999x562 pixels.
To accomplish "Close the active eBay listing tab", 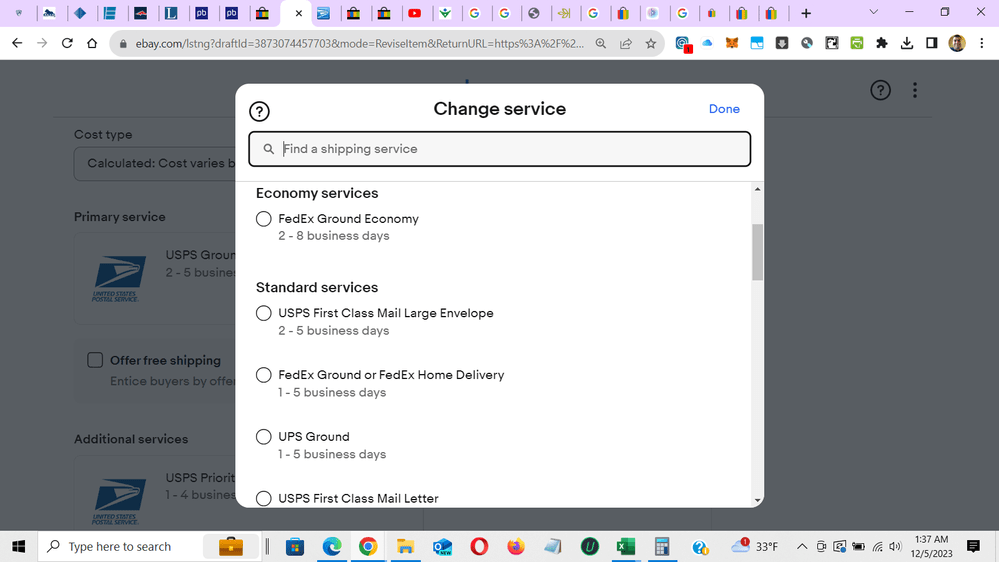I will (299, 13).
